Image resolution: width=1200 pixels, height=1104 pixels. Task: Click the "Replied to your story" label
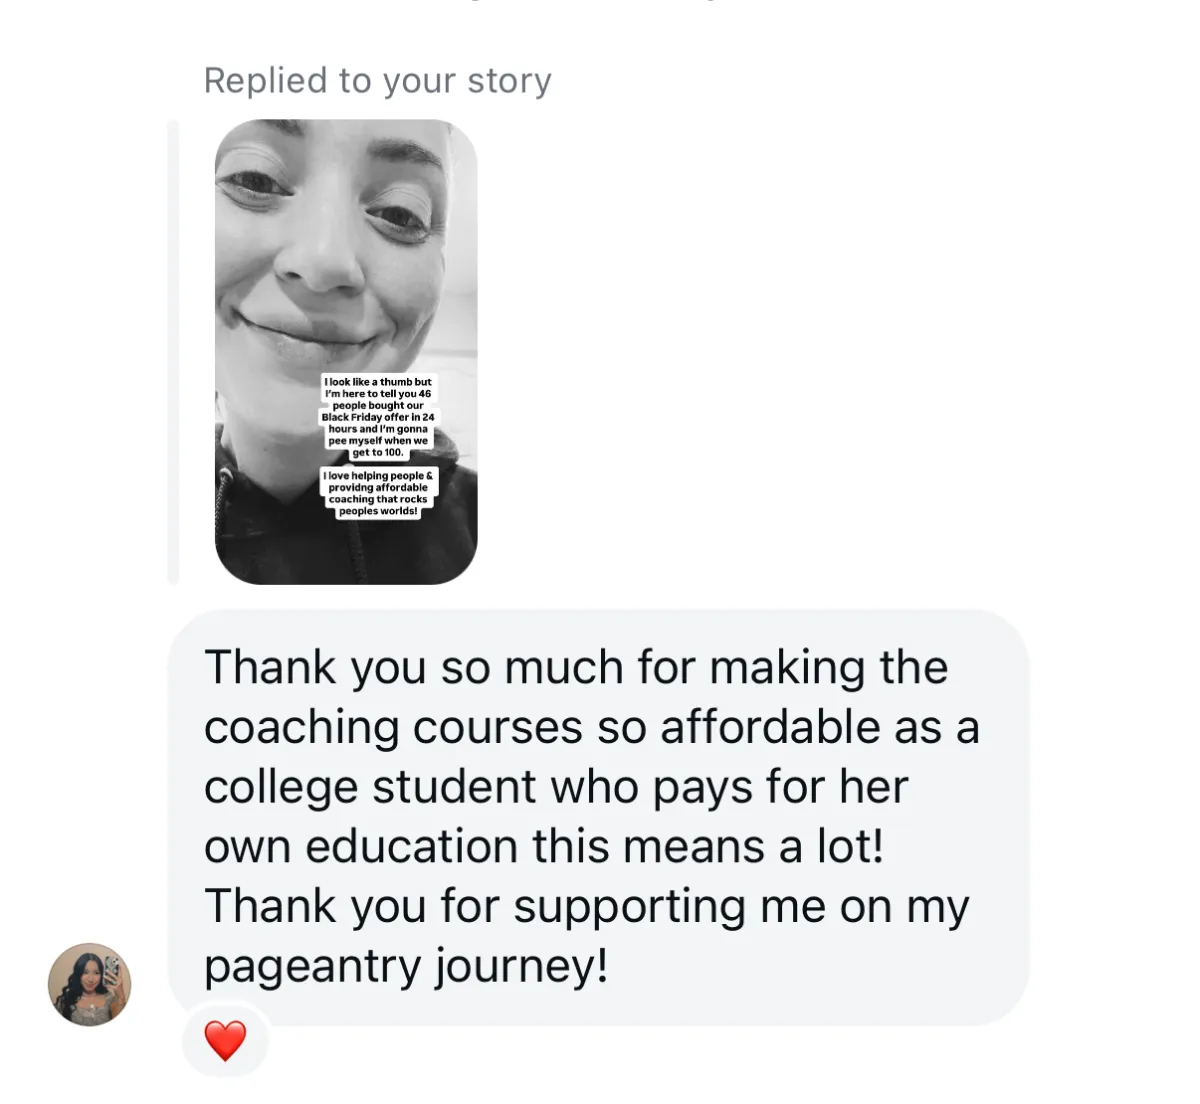[377, 80]
